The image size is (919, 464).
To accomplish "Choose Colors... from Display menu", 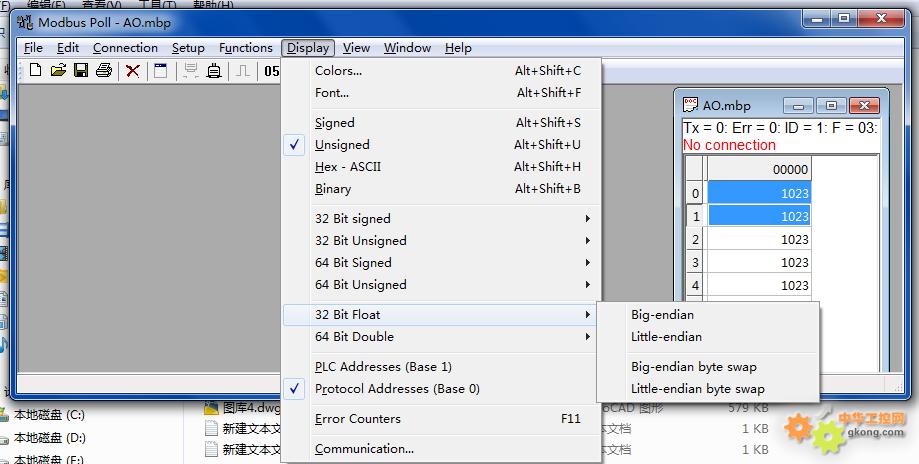I will click(x=443, y=71).
